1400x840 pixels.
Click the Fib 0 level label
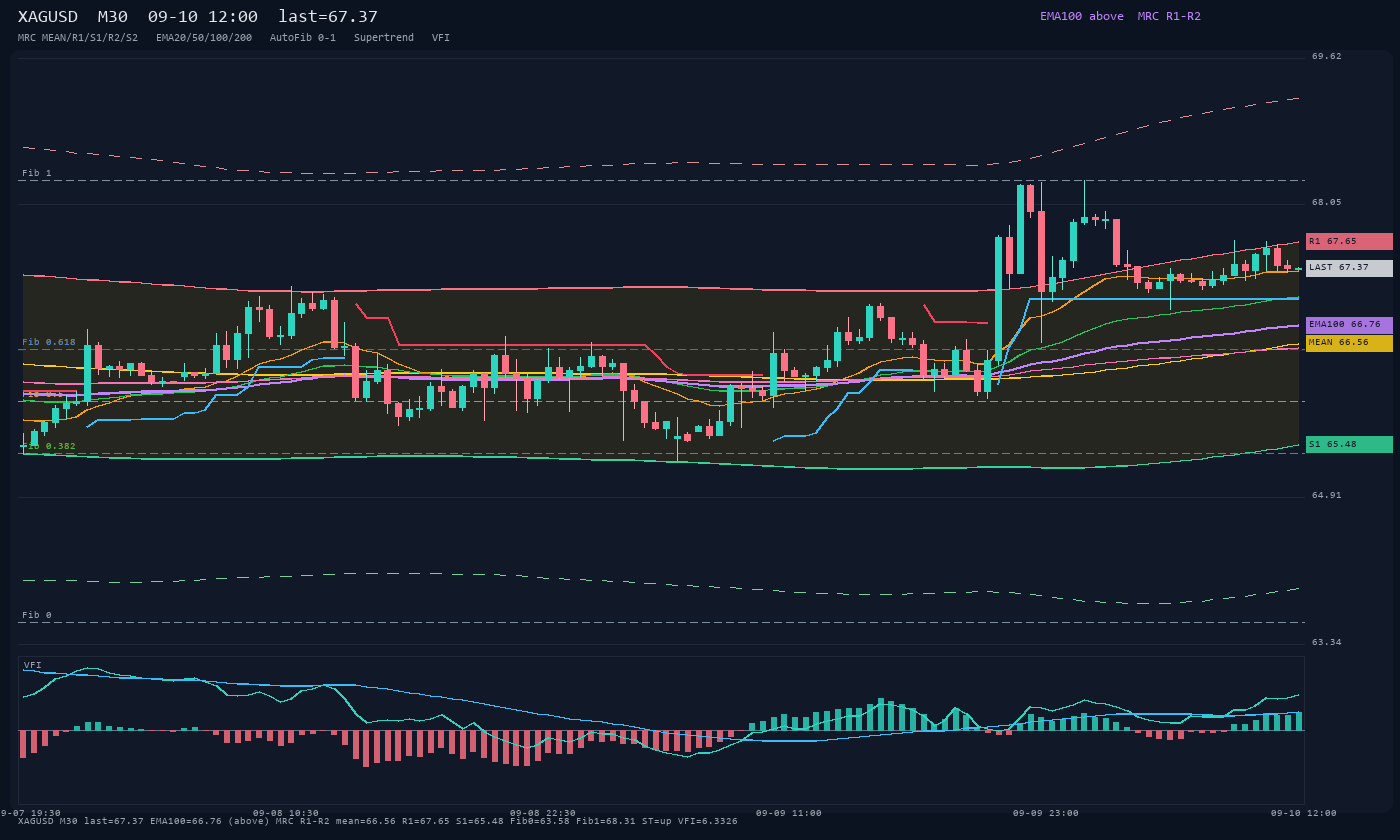click(x=37, y=615)
